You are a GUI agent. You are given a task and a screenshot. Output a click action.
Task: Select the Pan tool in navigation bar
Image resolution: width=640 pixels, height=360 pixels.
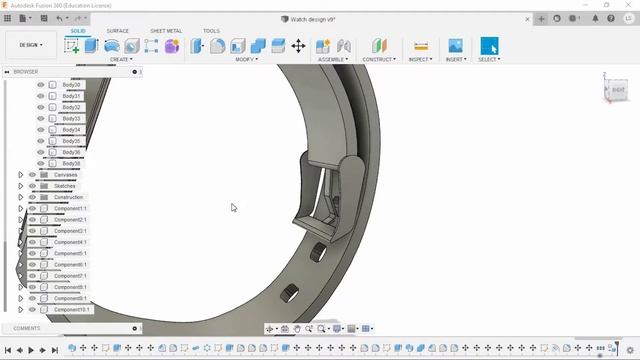point(297,329)
